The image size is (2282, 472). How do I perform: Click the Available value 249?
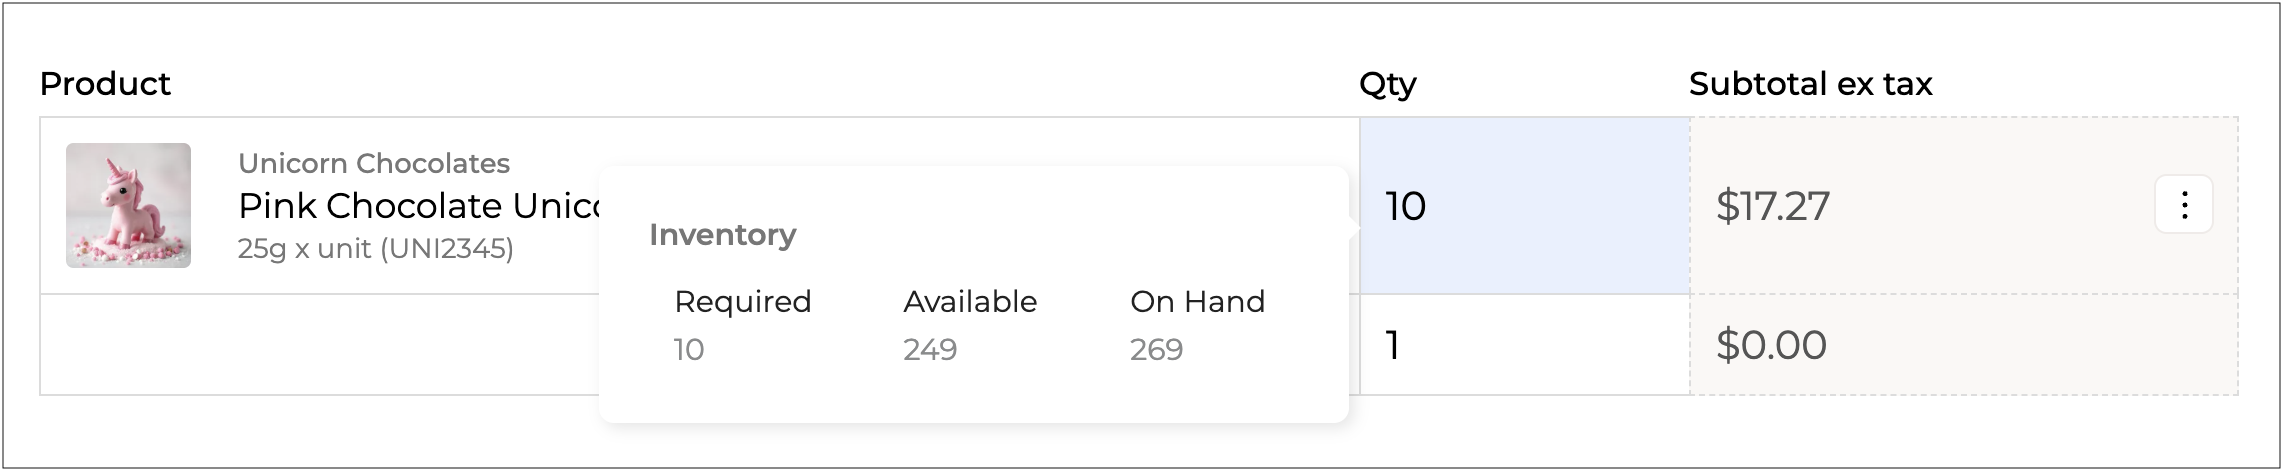click(930, 349)
